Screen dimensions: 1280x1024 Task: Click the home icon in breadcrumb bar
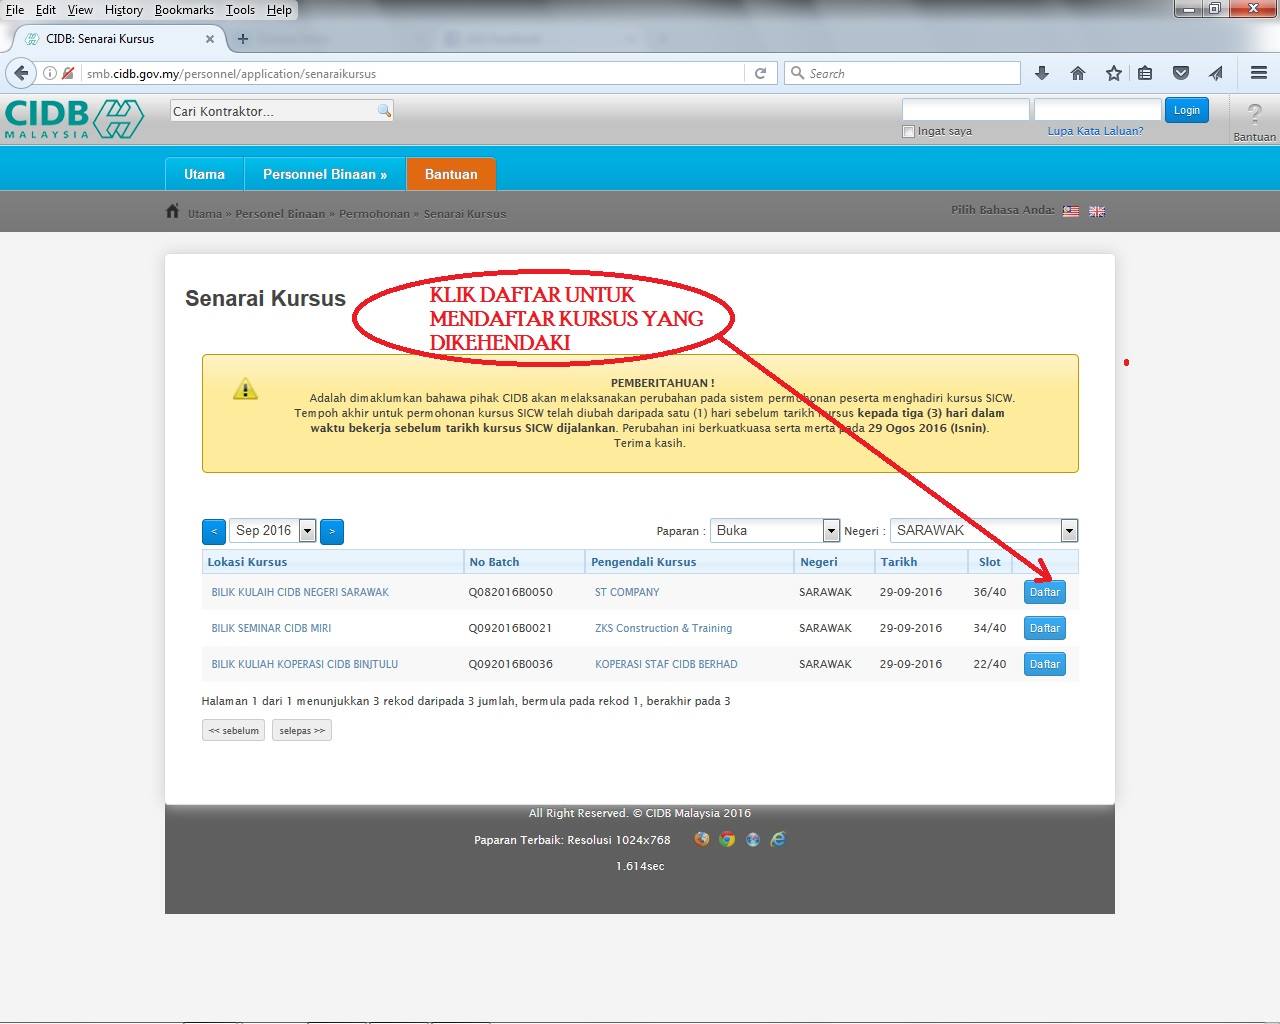[x=173, y=211]
